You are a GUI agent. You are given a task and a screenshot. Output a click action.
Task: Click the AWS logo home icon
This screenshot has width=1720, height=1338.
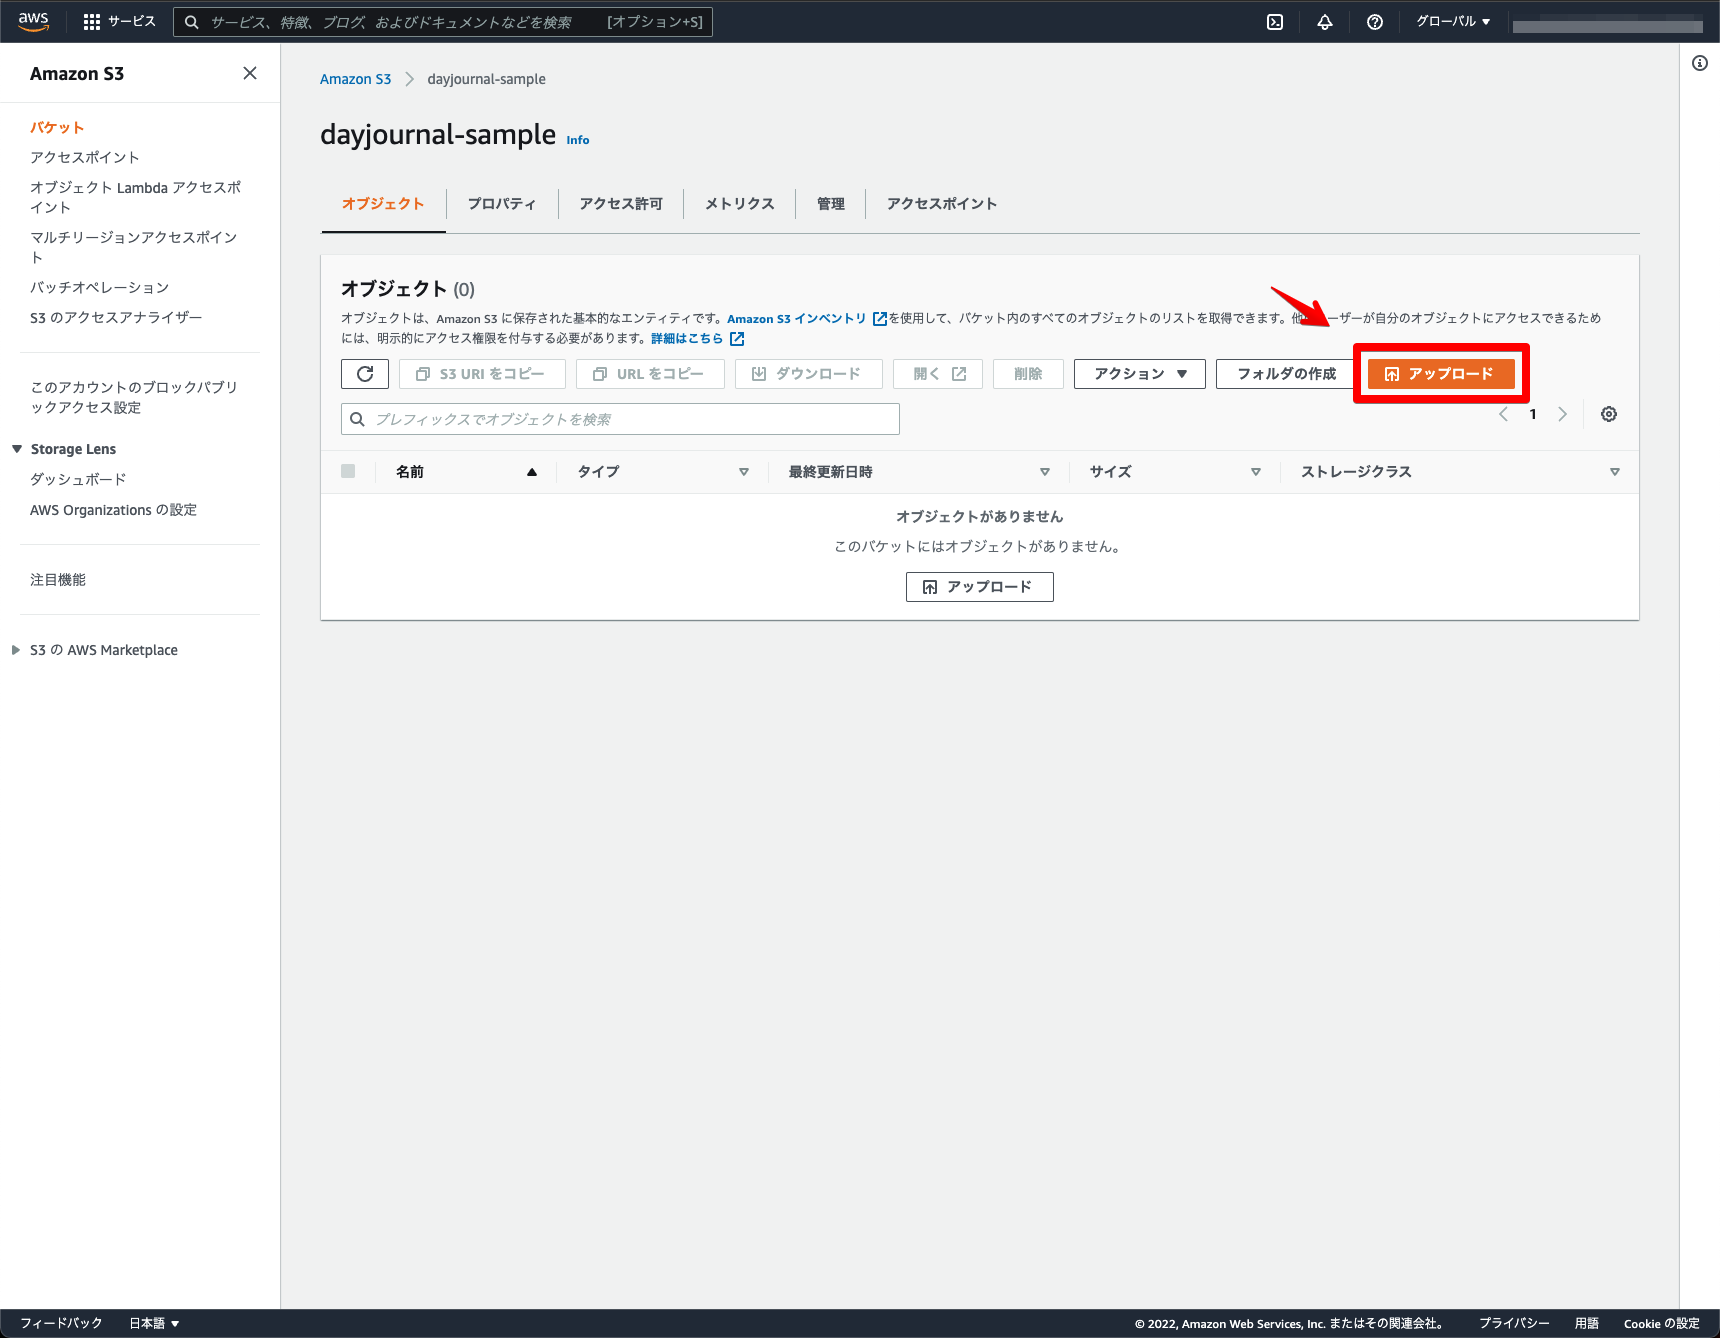(33, 21)
